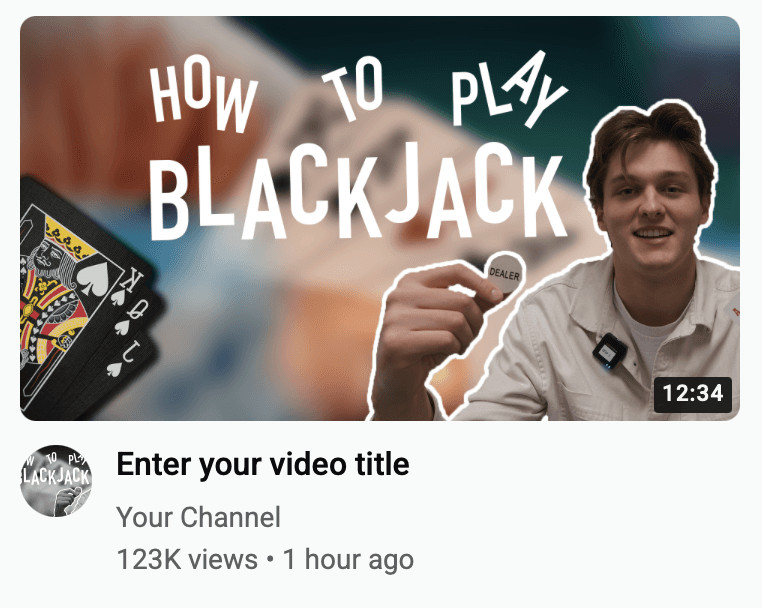Image resolution: width=762 pixels, height=608 pixels.
Task: Click the 1 hour ago timestamp
Action: tap(348, 559)
